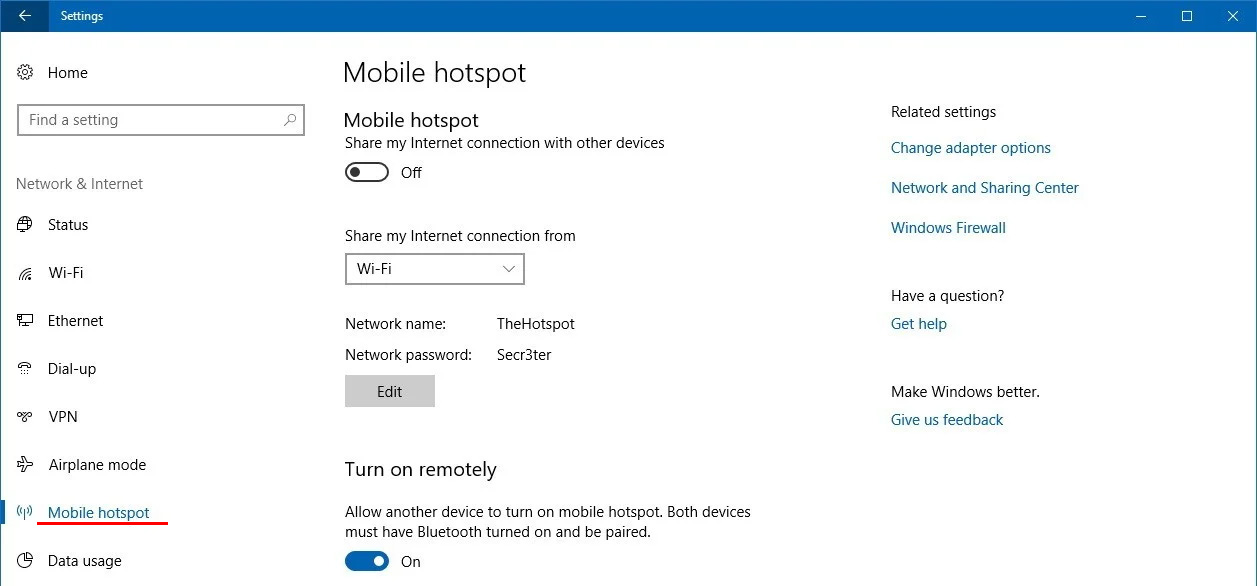The height and width of the screenshot is (586, 1257).
Task: Click the Dial-up icon in sidebar
Action: 25,369
